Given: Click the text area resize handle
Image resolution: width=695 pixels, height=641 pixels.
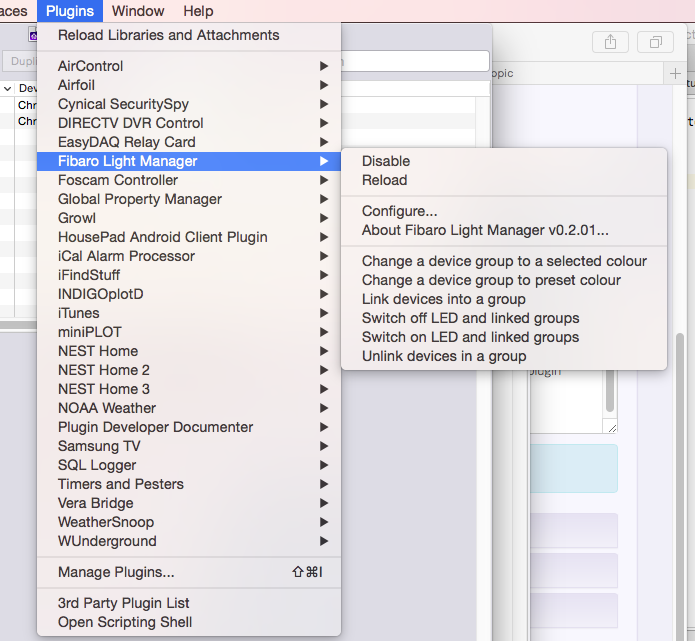Looking at the screenshot, I should (612, 428).
